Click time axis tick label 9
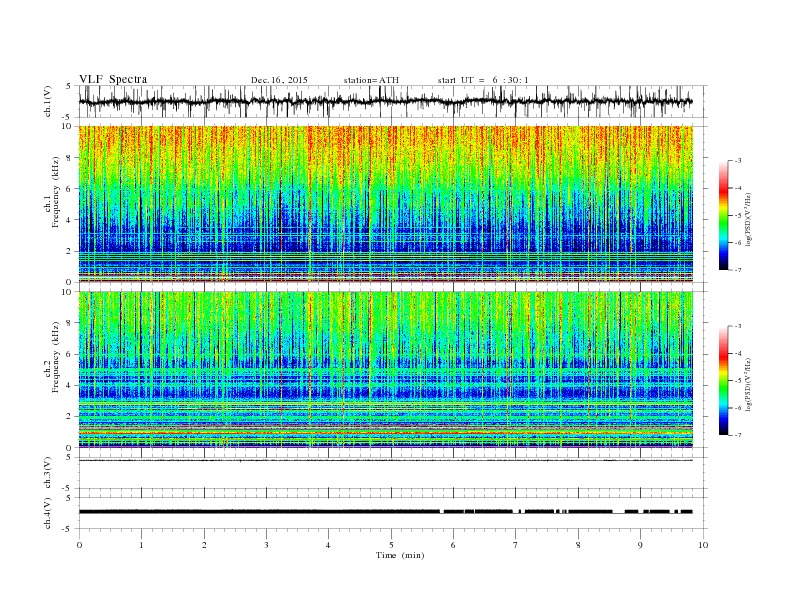 click(x=640, y=545)
